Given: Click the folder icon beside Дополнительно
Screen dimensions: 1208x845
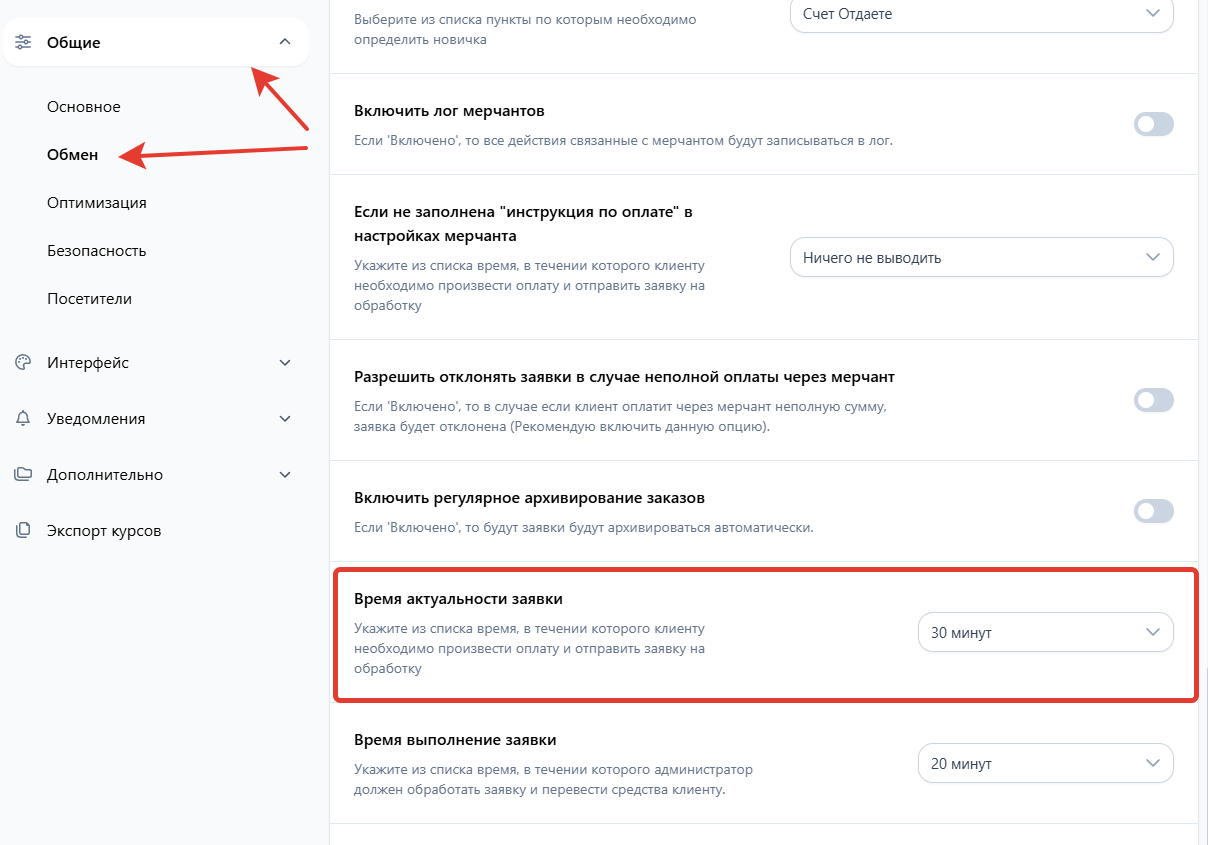Looking at the screenshot, I should tap(23, 475).
